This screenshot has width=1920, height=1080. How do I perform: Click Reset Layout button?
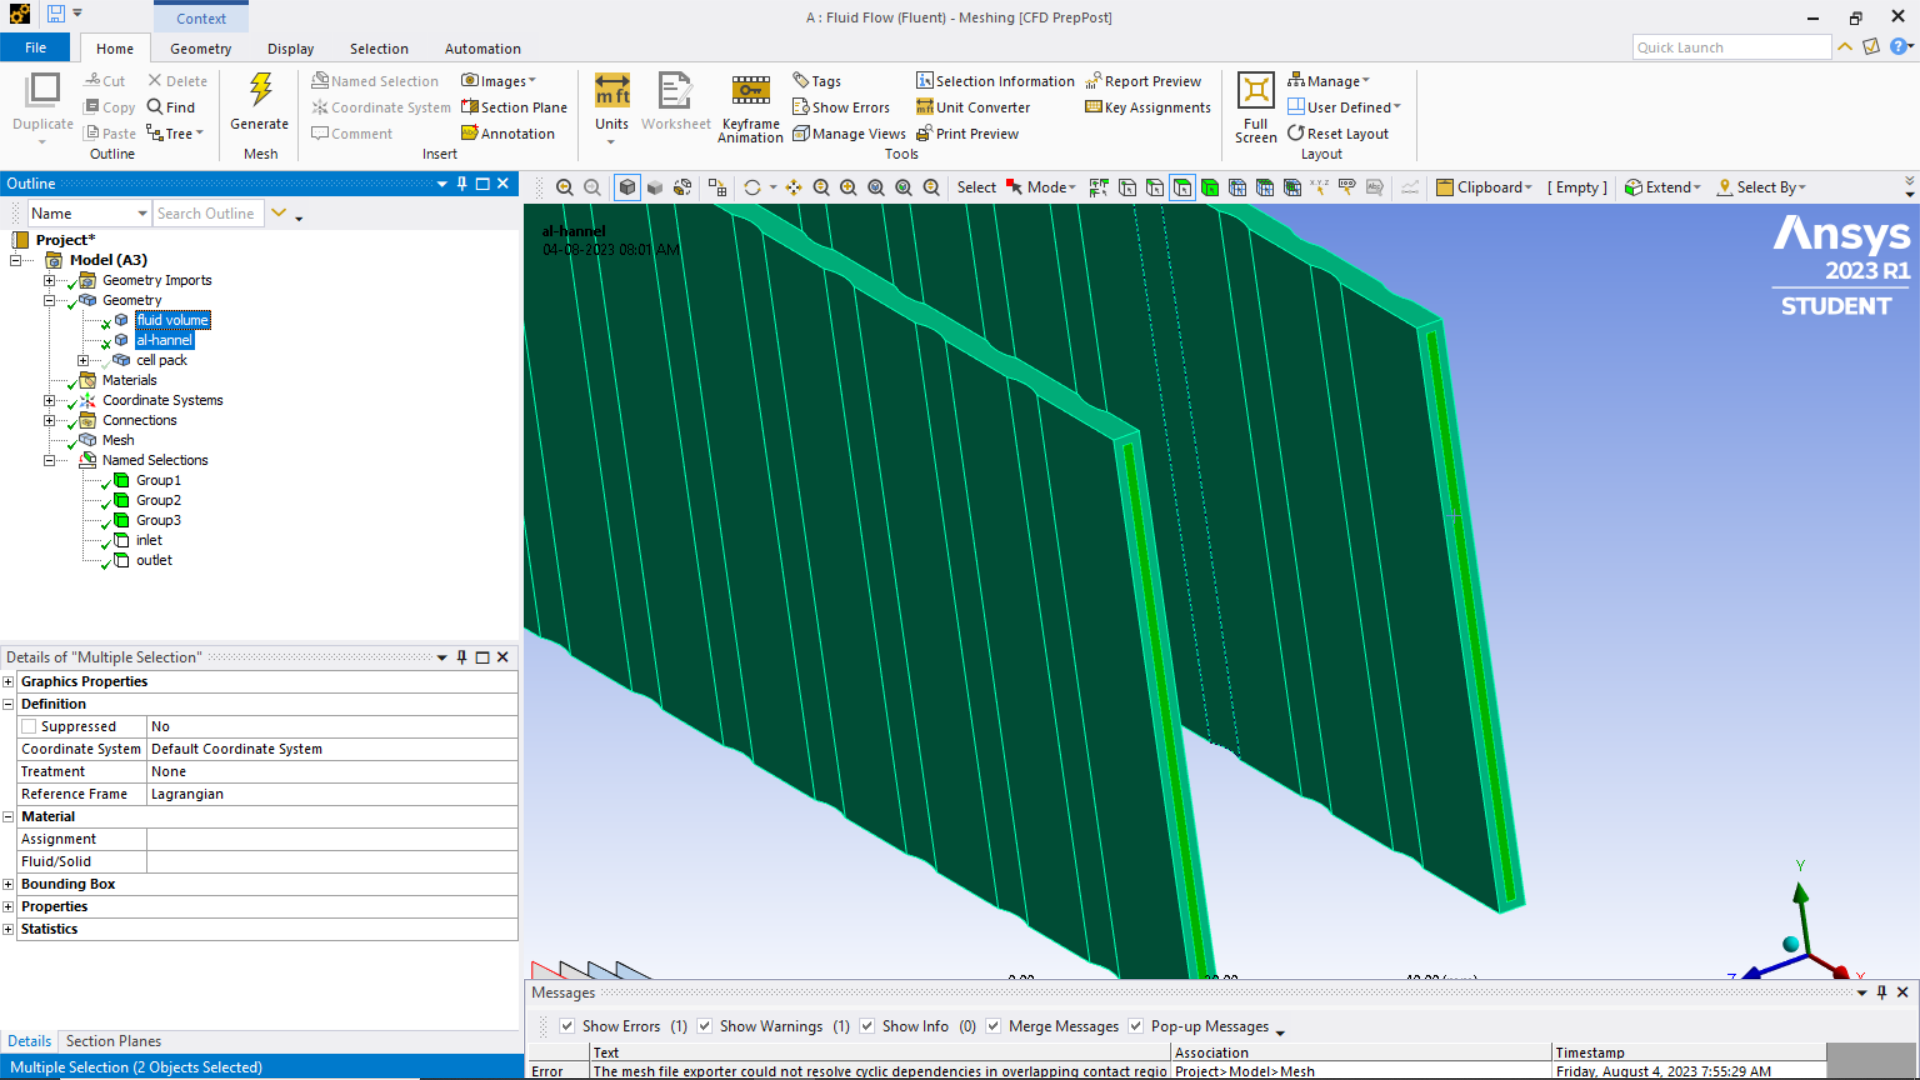click(x=1338, y=133)
